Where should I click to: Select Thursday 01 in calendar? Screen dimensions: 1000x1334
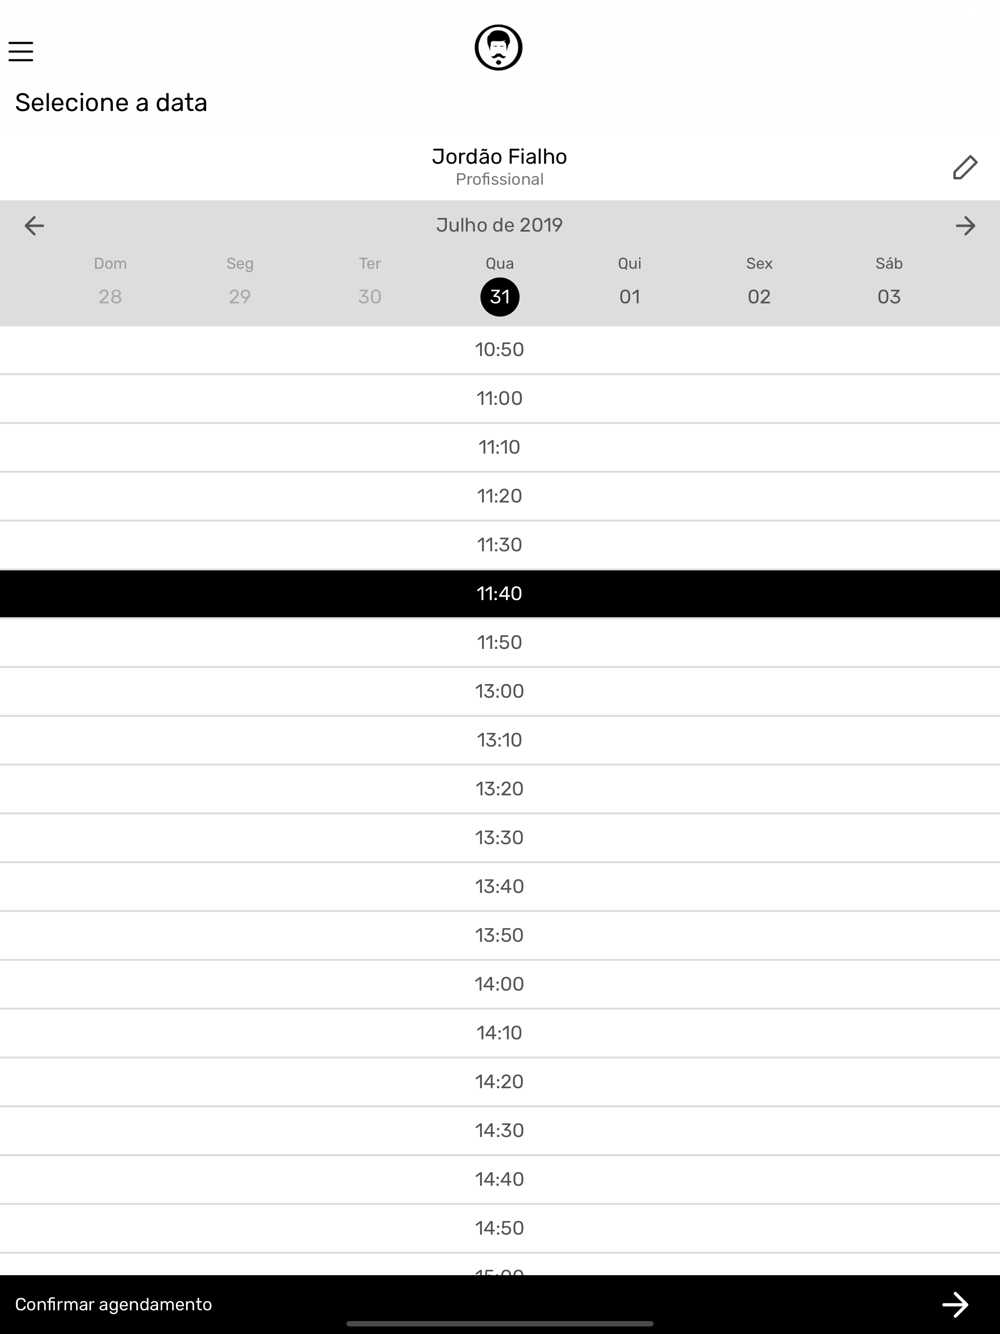pyautogui.click(x=629, y=296)
